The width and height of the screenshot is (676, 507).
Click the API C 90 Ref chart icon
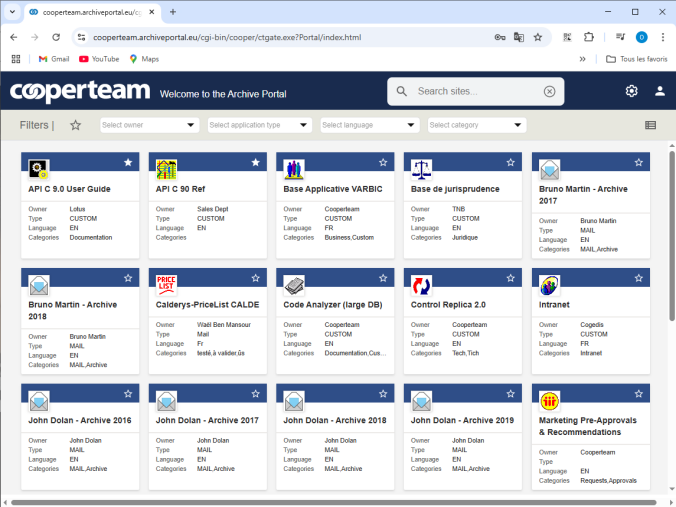166,169
